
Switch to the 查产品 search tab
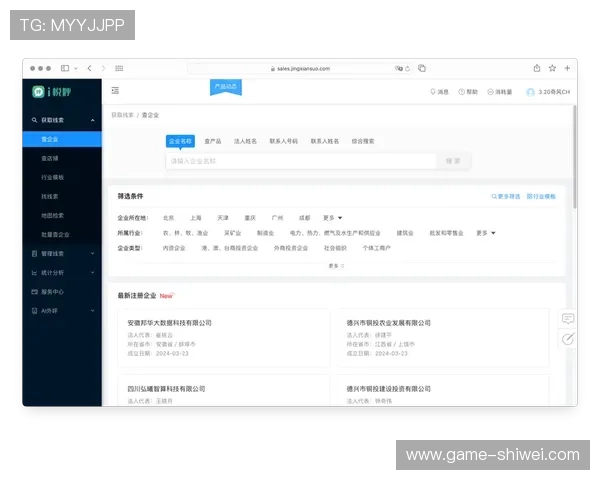click(x=213, y=141)
